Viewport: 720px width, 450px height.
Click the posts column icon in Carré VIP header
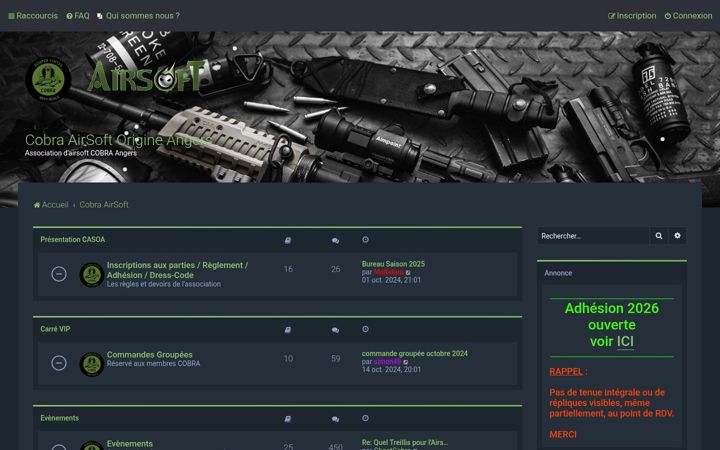[x=336, y=330]
